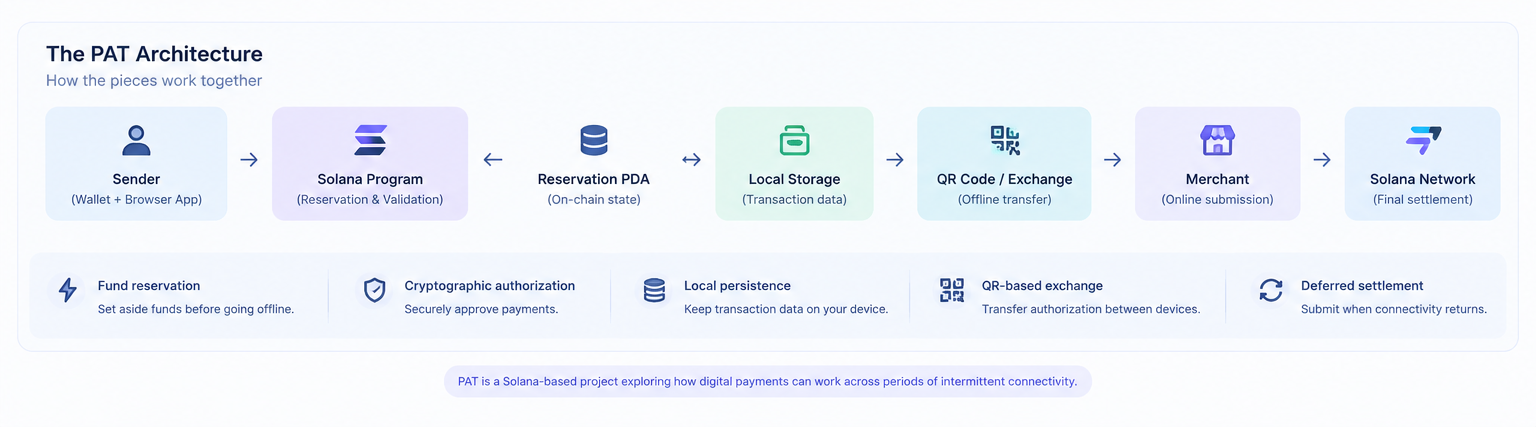
Task: Click the "(On-chain state)" subtitle
Action: click(594, 200)
